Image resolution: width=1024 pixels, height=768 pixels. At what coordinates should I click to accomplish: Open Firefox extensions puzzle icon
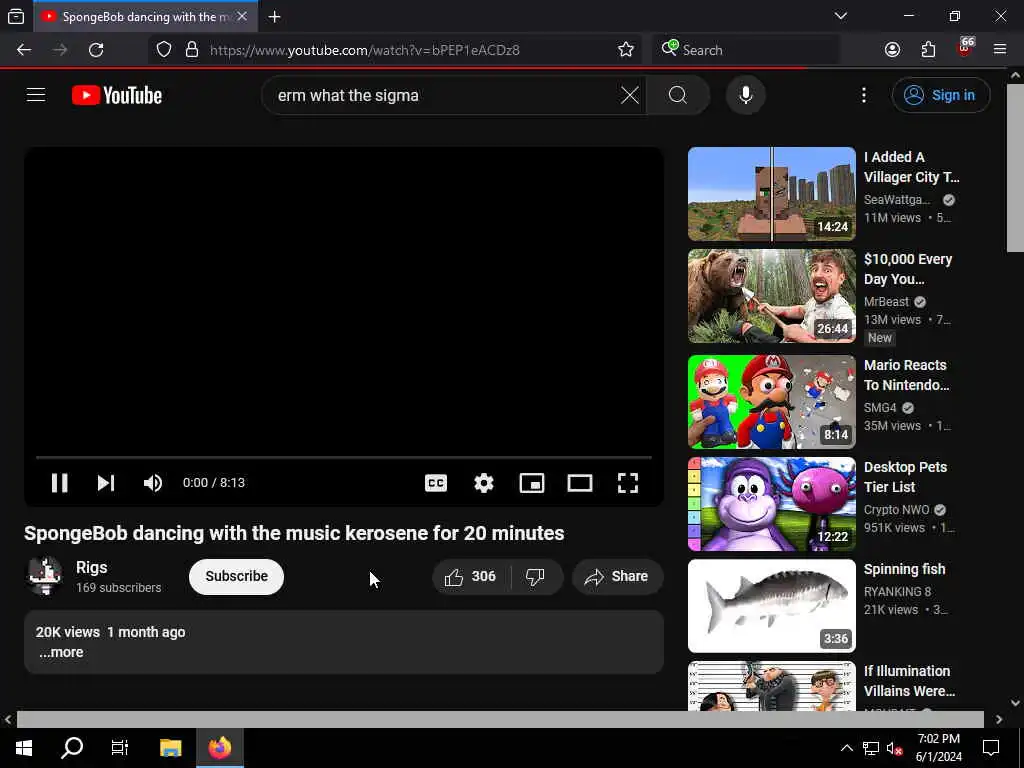click(928, 50)
